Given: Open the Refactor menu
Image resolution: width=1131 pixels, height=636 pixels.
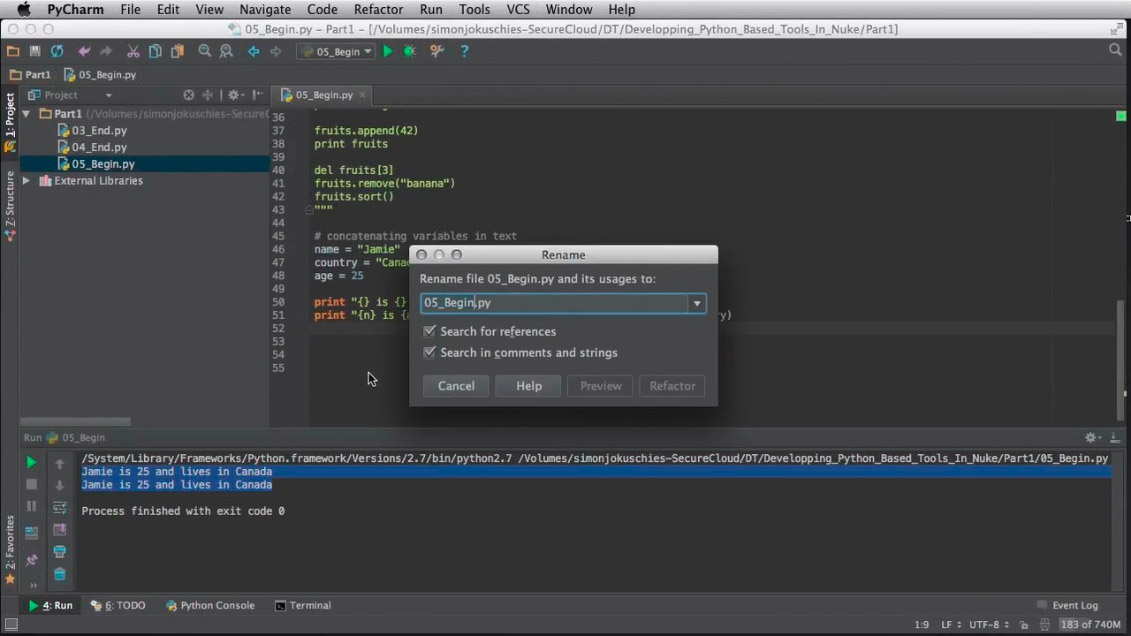Looking at the screenshot, I should click(x=378, y=9).
